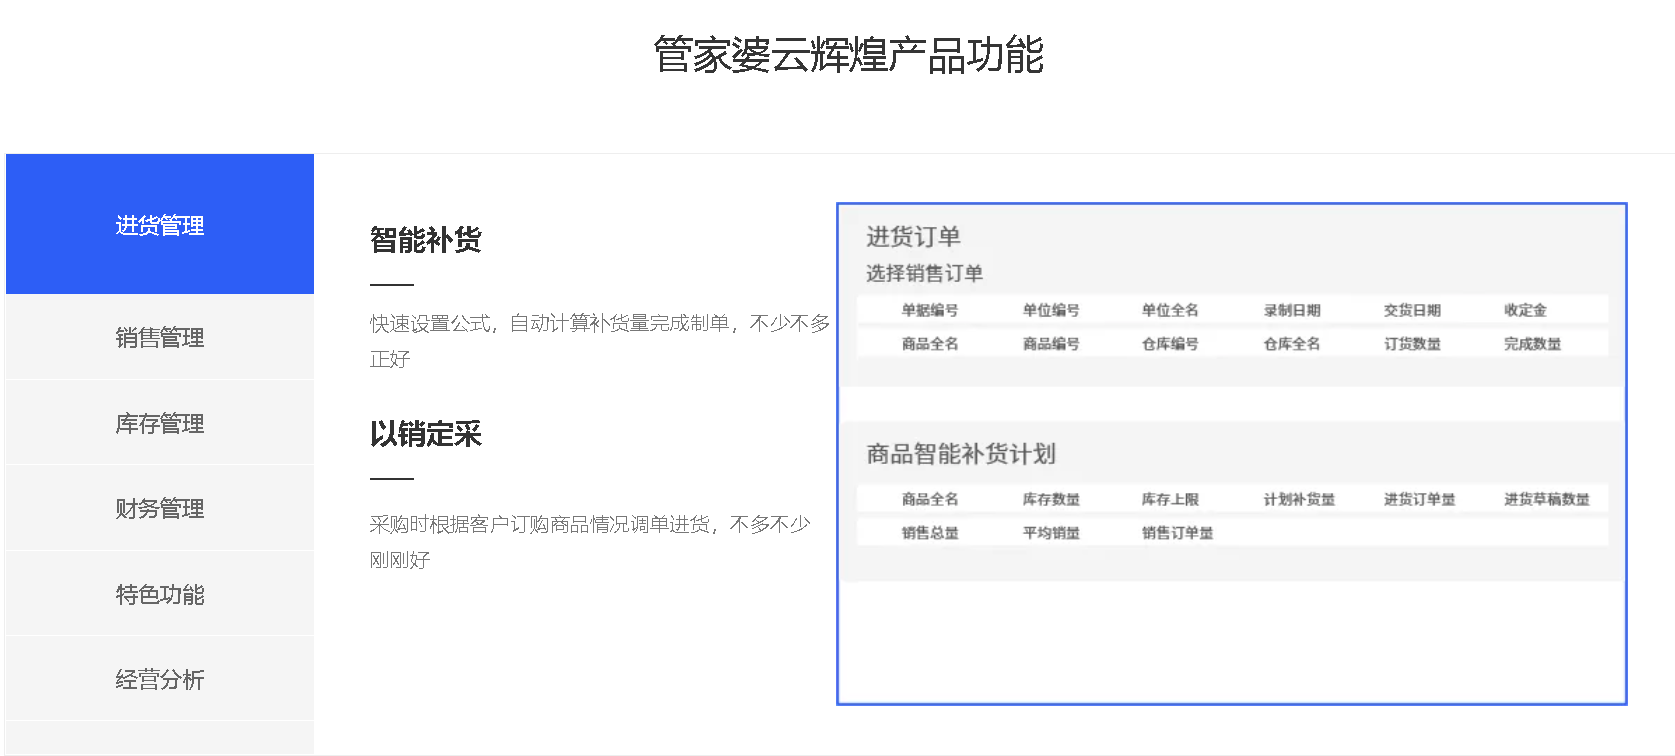This screenshot has width=1675, height=756.
Task: Click the 进货订单 title in the preview
Action: (x=913, y=237)
